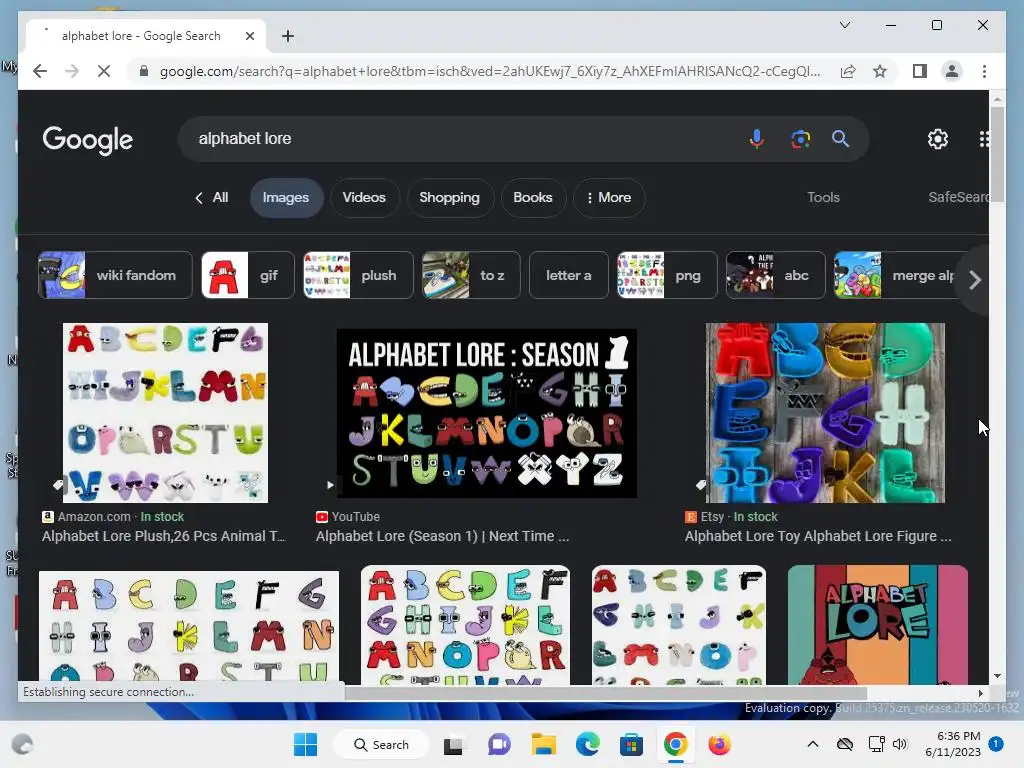Open the notification badge in tray
Image resolution: width=1024 pixels, height=768 pixels.
[996, 744]
